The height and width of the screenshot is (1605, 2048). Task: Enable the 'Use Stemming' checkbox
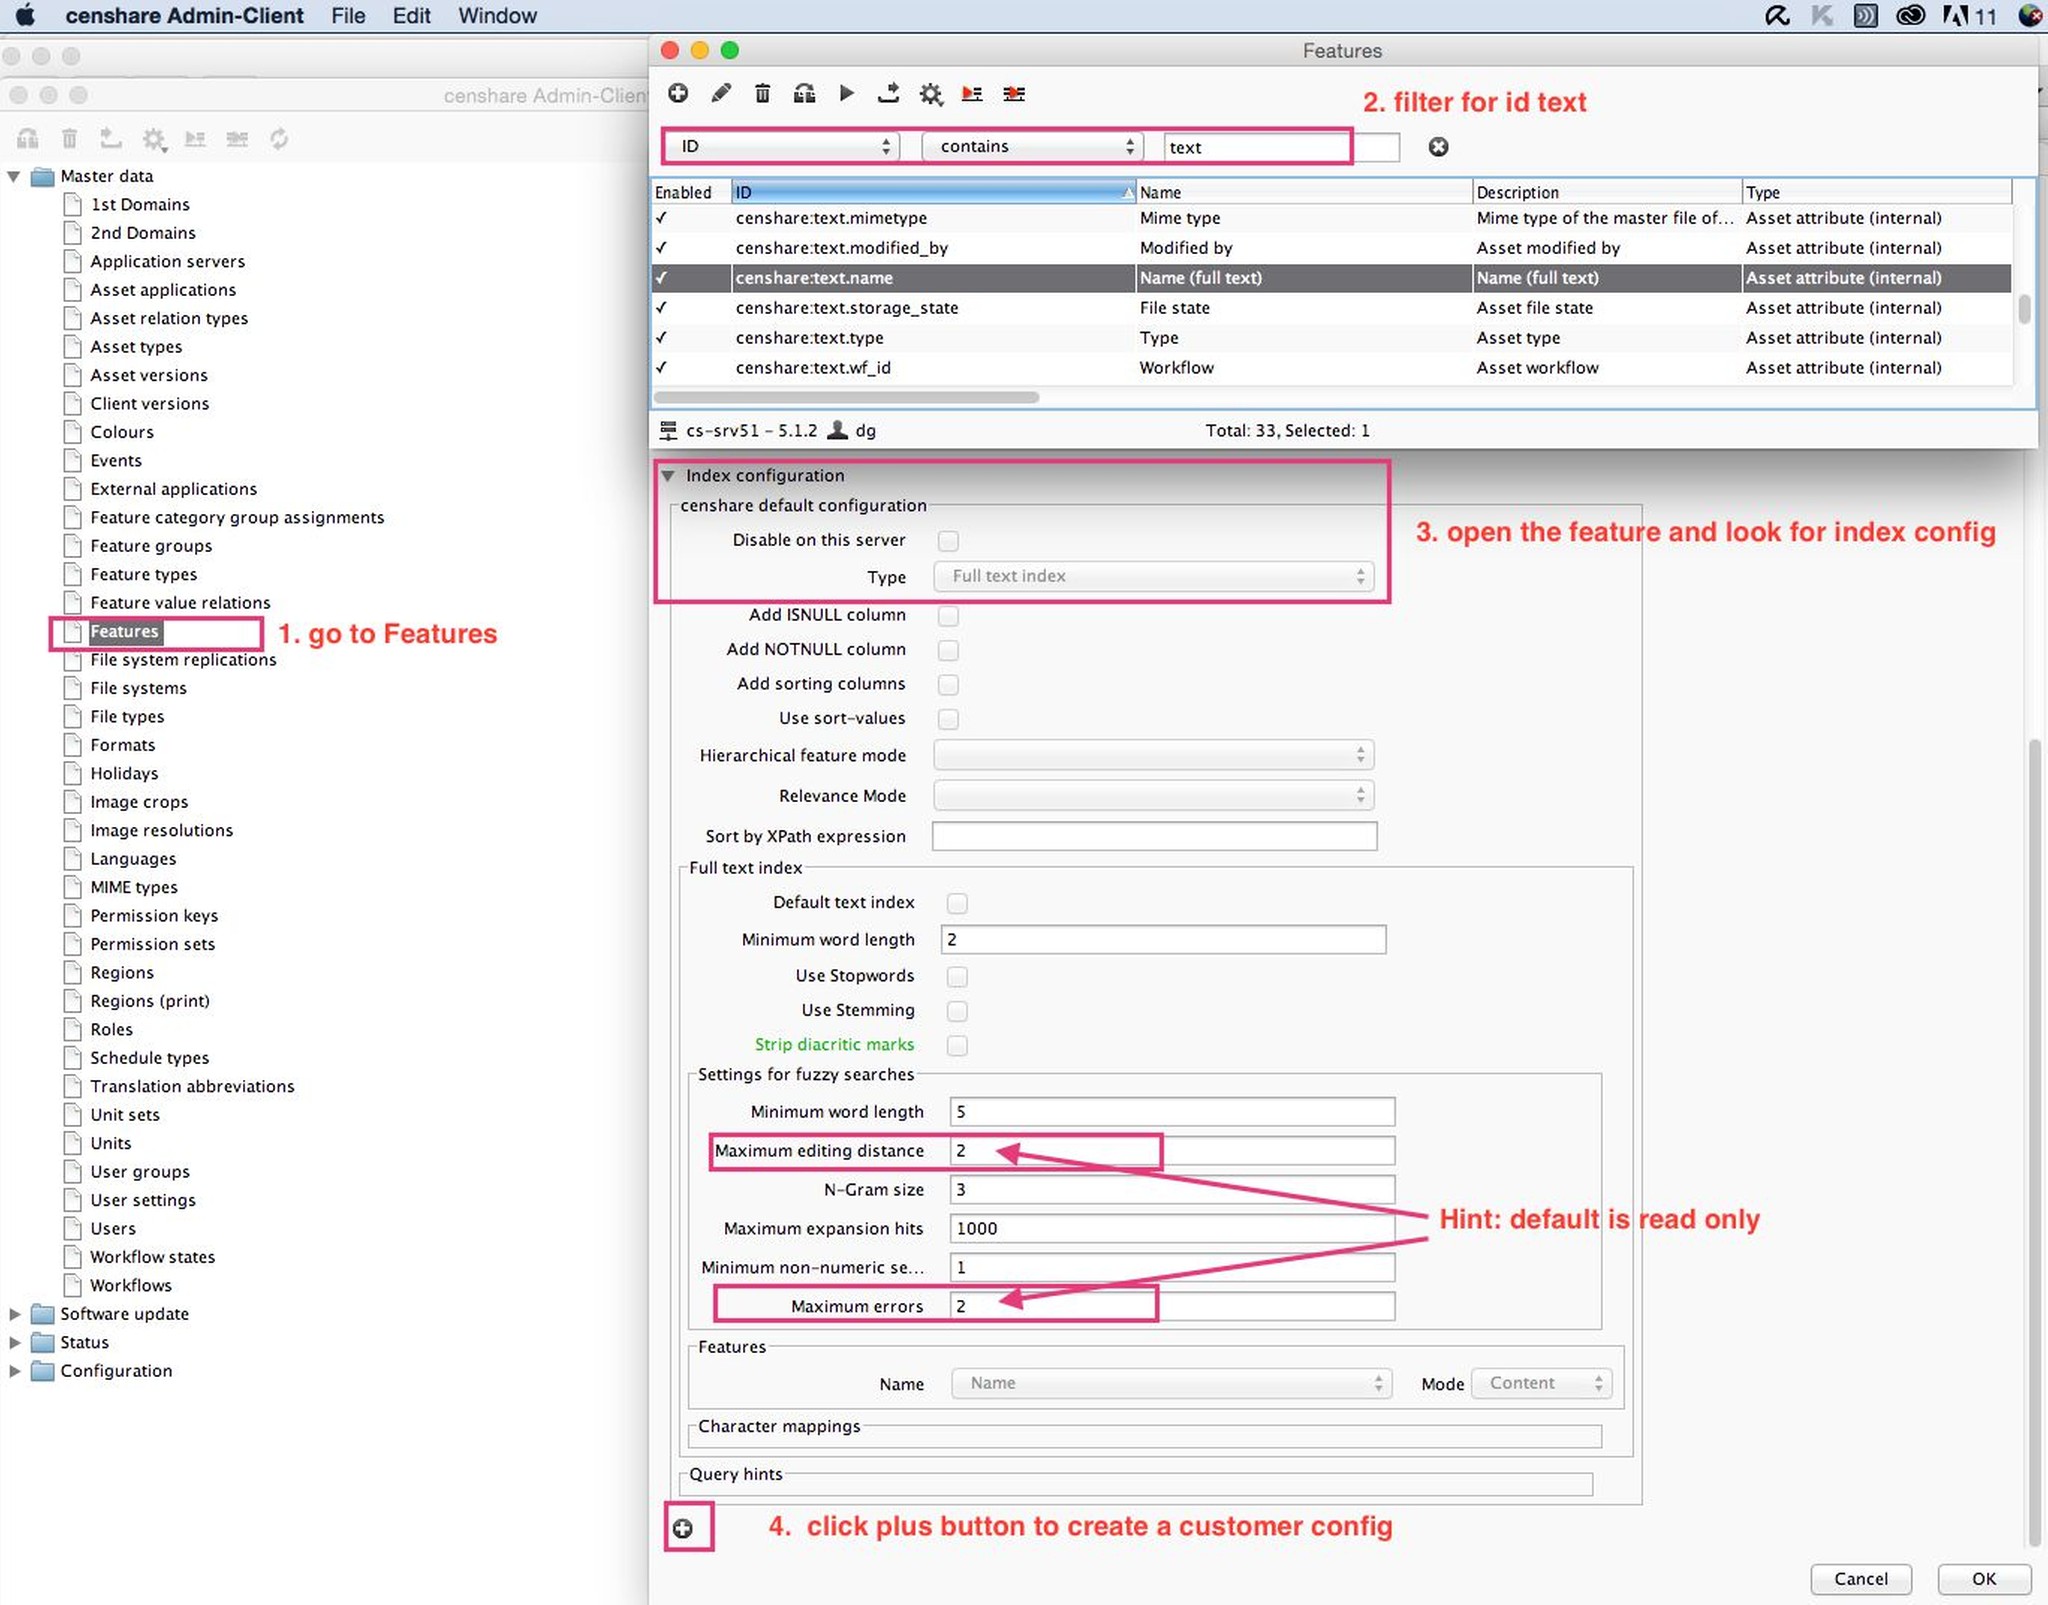[x=957, y=1011]
